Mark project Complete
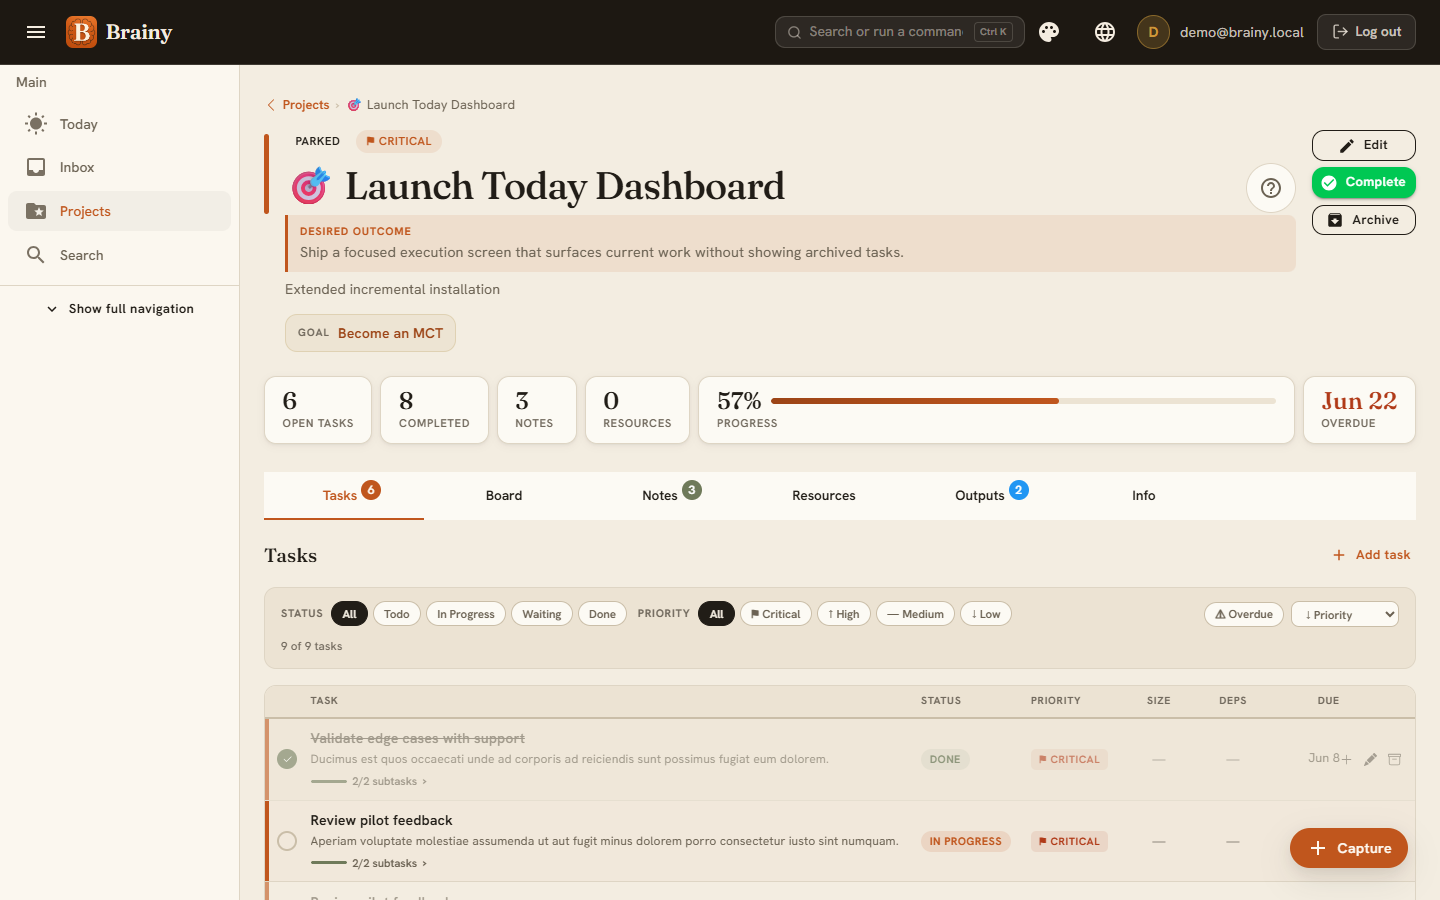1440x900 pixels. tap(1364, 182)
